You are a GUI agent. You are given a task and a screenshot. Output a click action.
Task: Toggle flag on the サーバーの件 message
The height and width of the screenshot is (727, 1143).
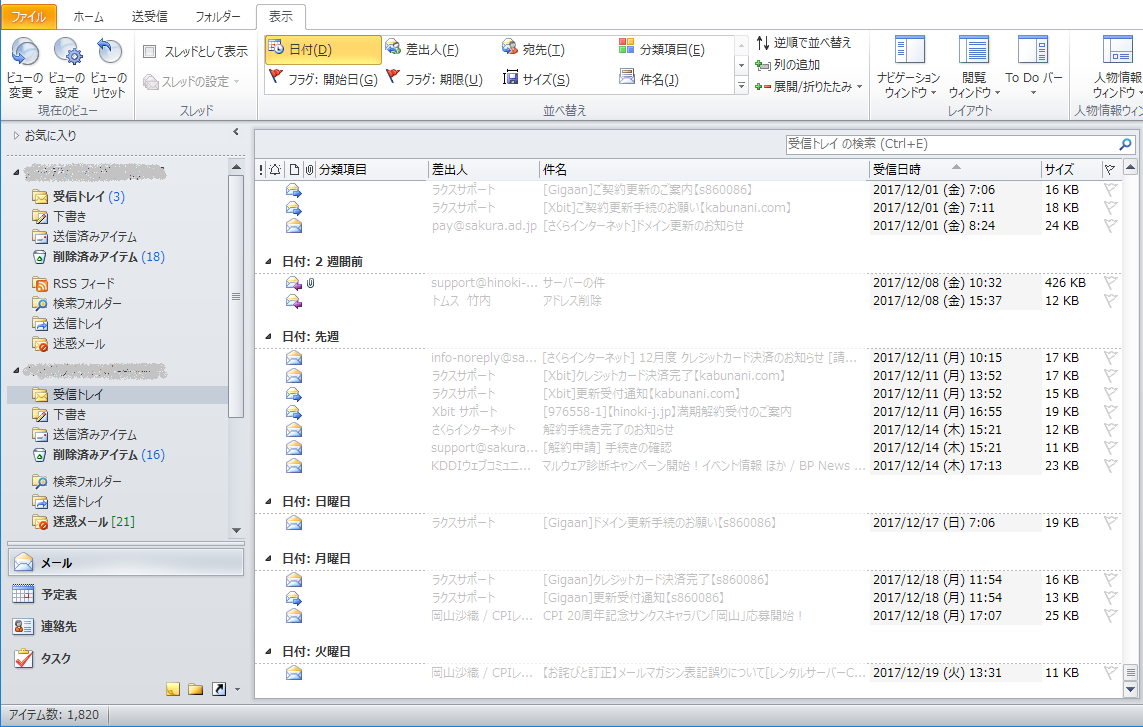(1109, 283)
